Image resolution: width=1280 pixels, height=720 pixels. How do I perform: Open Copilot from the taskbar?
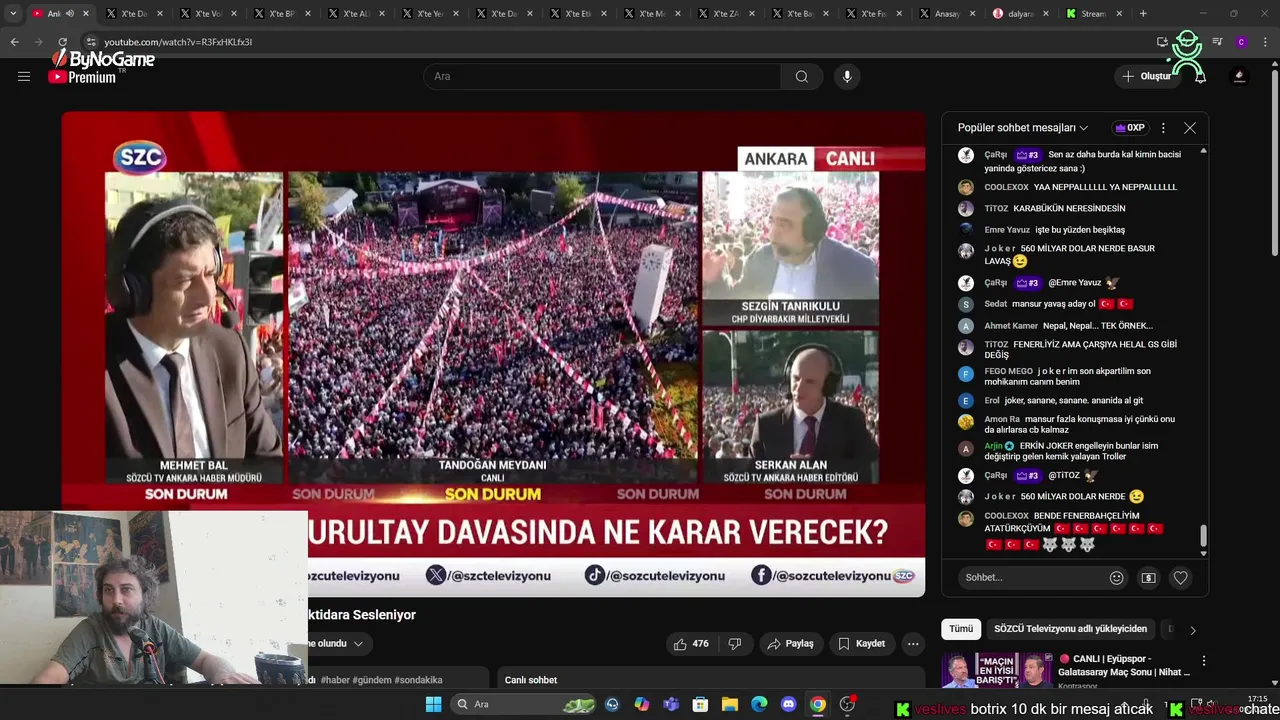point(641,704)
